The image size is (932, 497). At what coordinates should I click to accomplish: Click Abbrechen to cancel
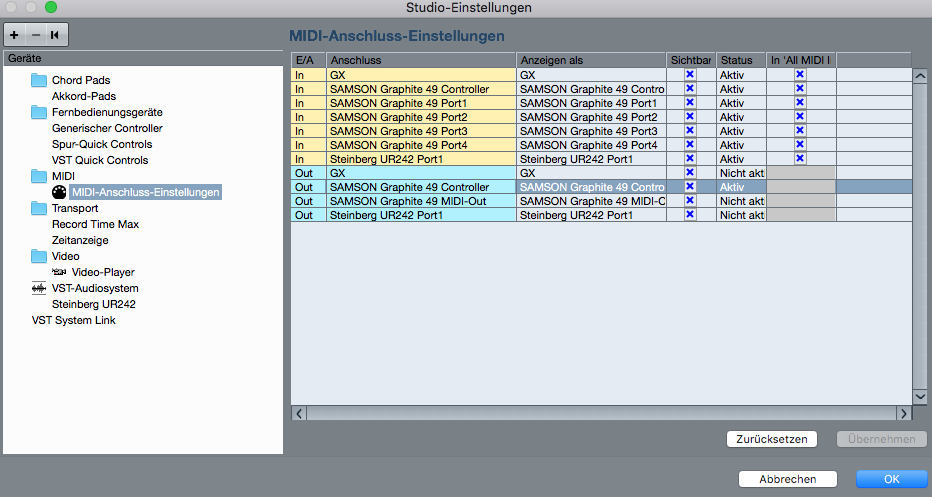[x=788, y=479]
